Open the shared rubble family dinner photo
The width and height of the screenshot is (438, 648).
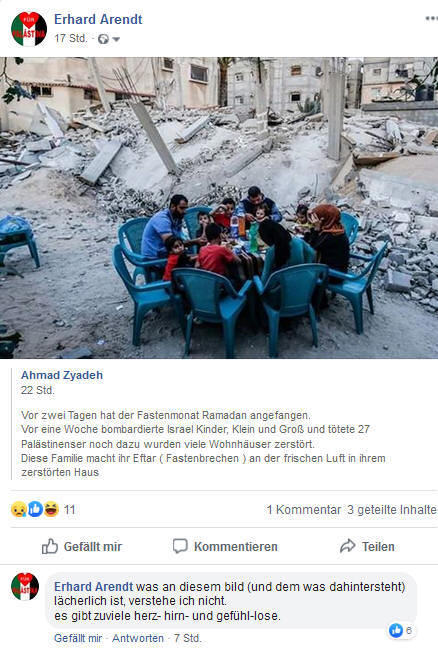(x=219, y=207)
